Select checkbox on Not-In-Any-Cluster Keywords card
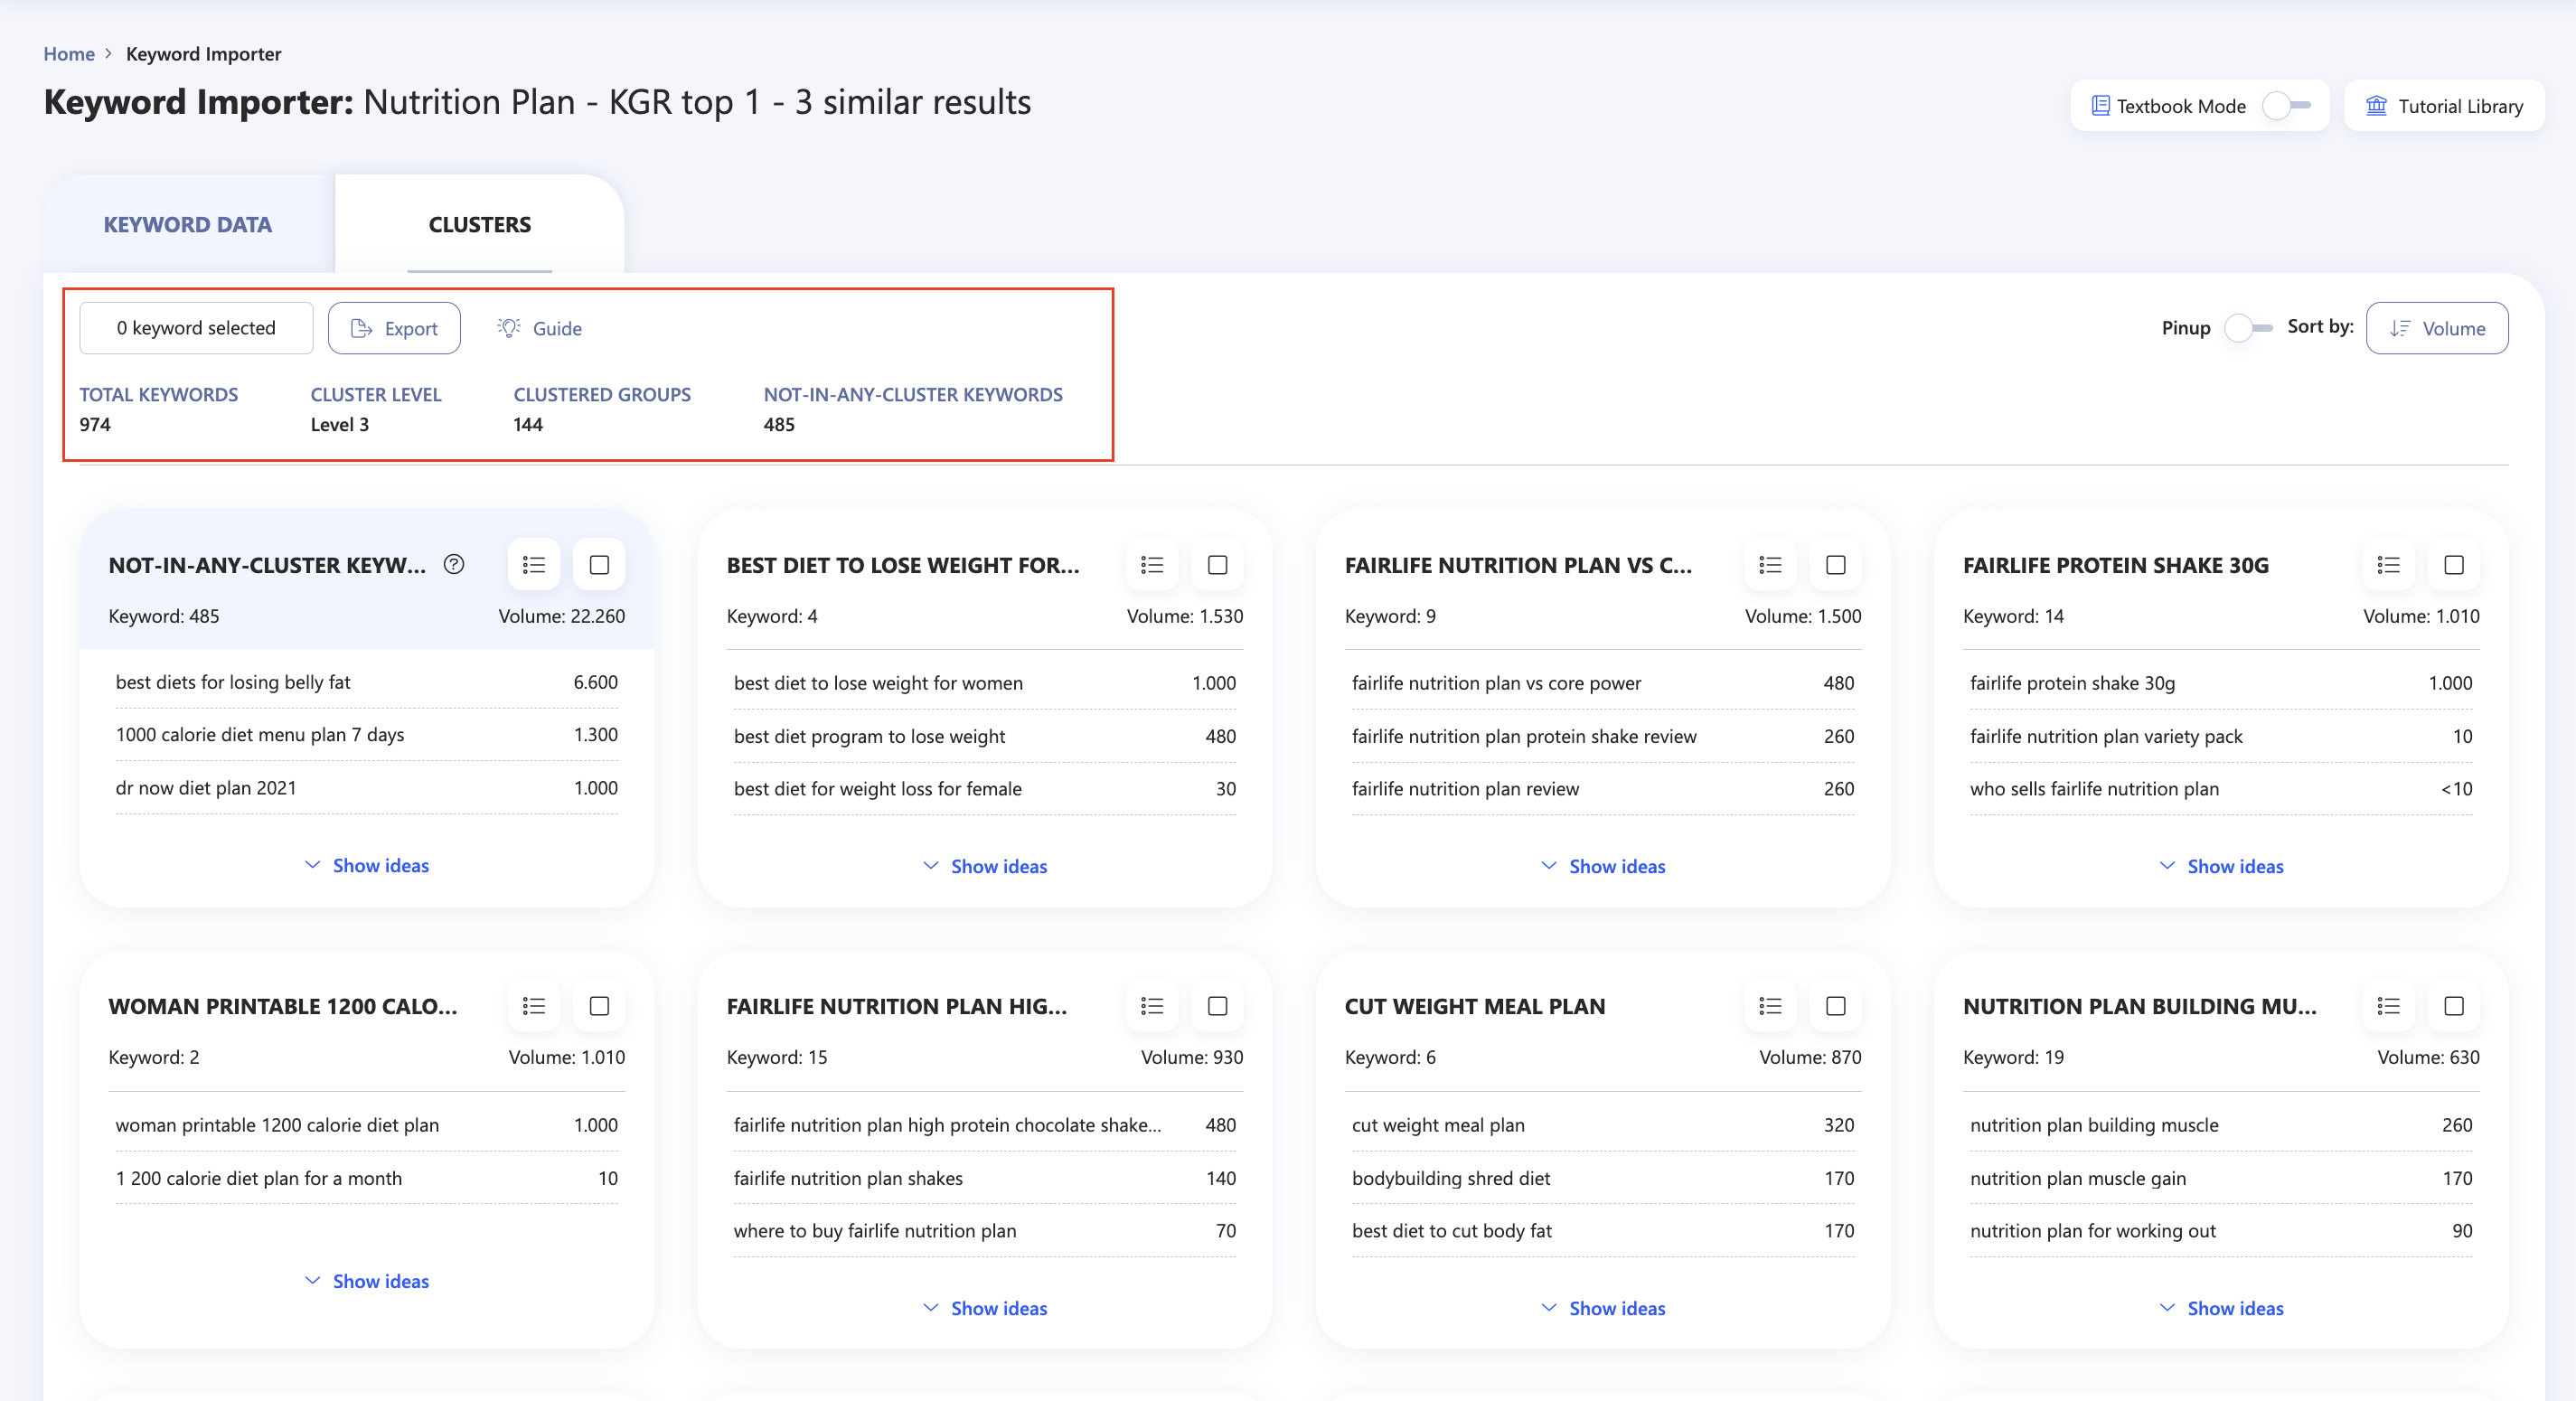Screen dimensions: 2576x1401 (x=599, y=565)
